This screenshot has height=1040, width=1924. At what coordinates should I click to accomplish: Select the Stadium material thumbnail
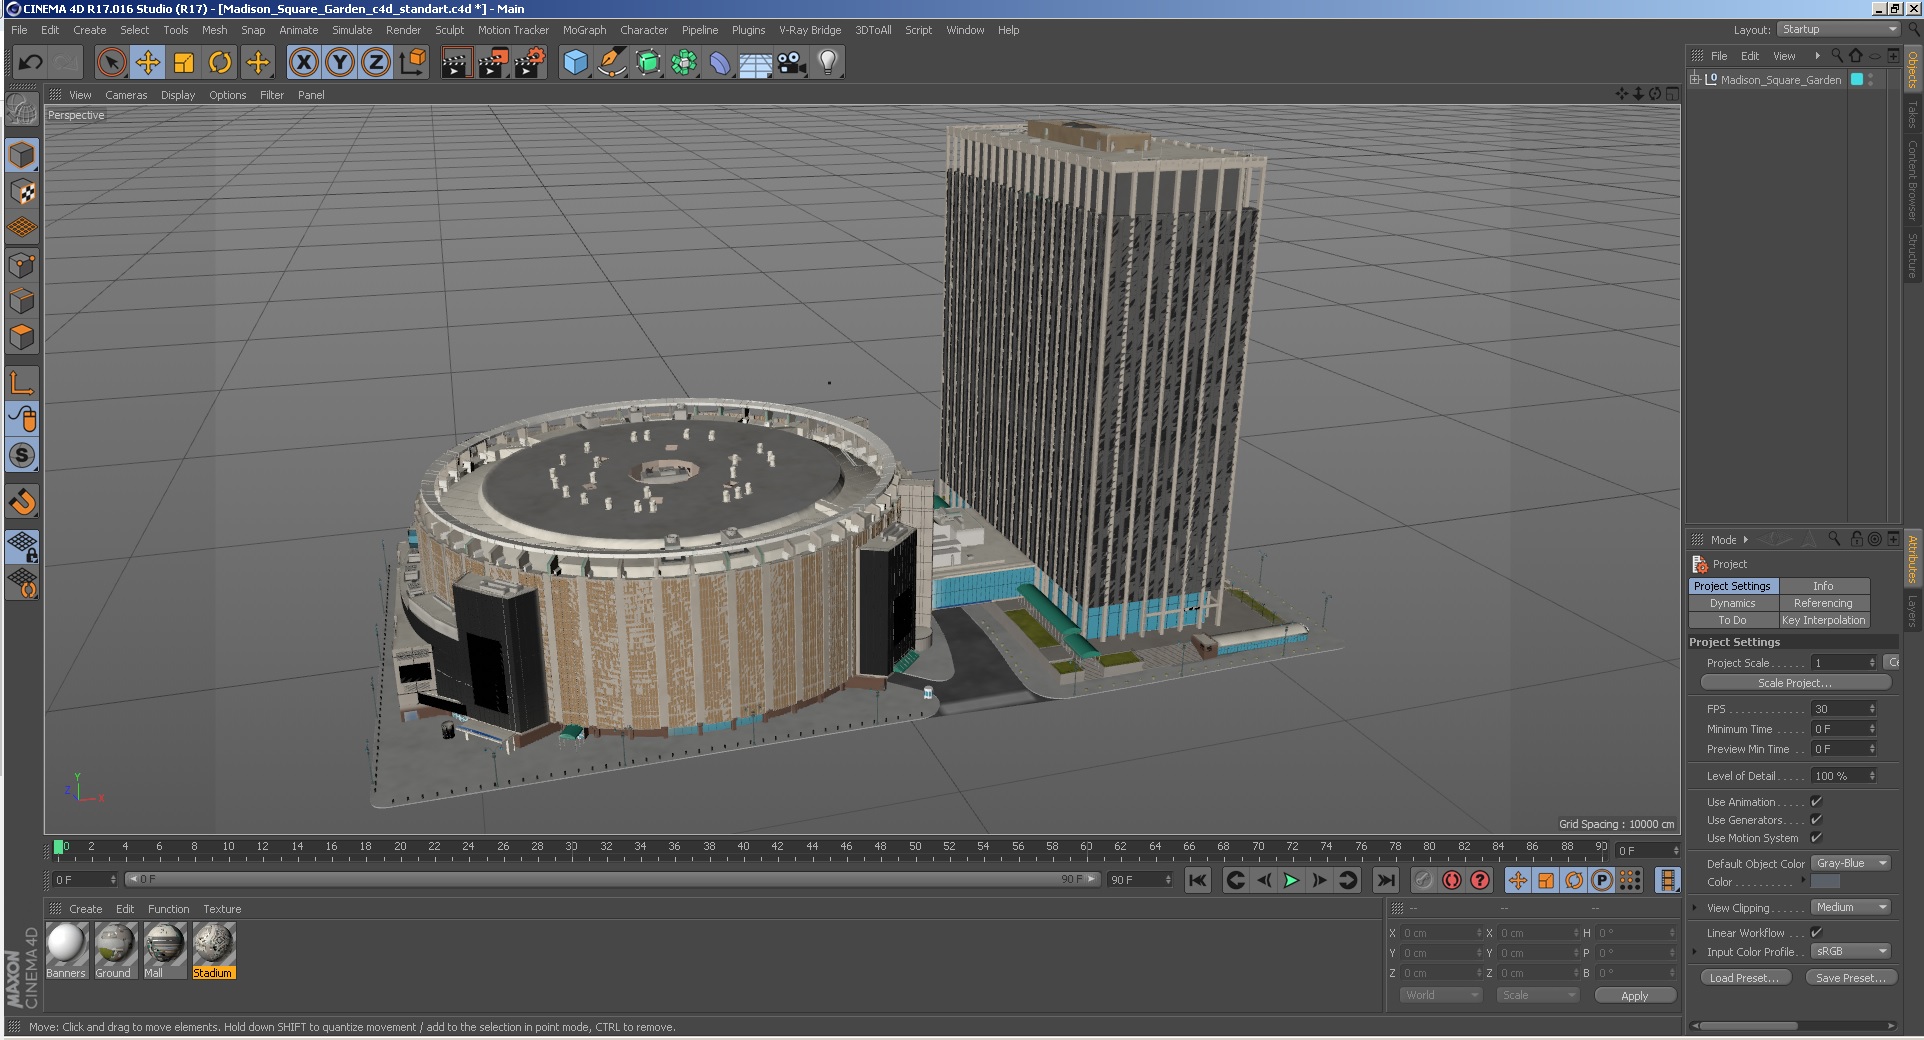pos(213,944)
